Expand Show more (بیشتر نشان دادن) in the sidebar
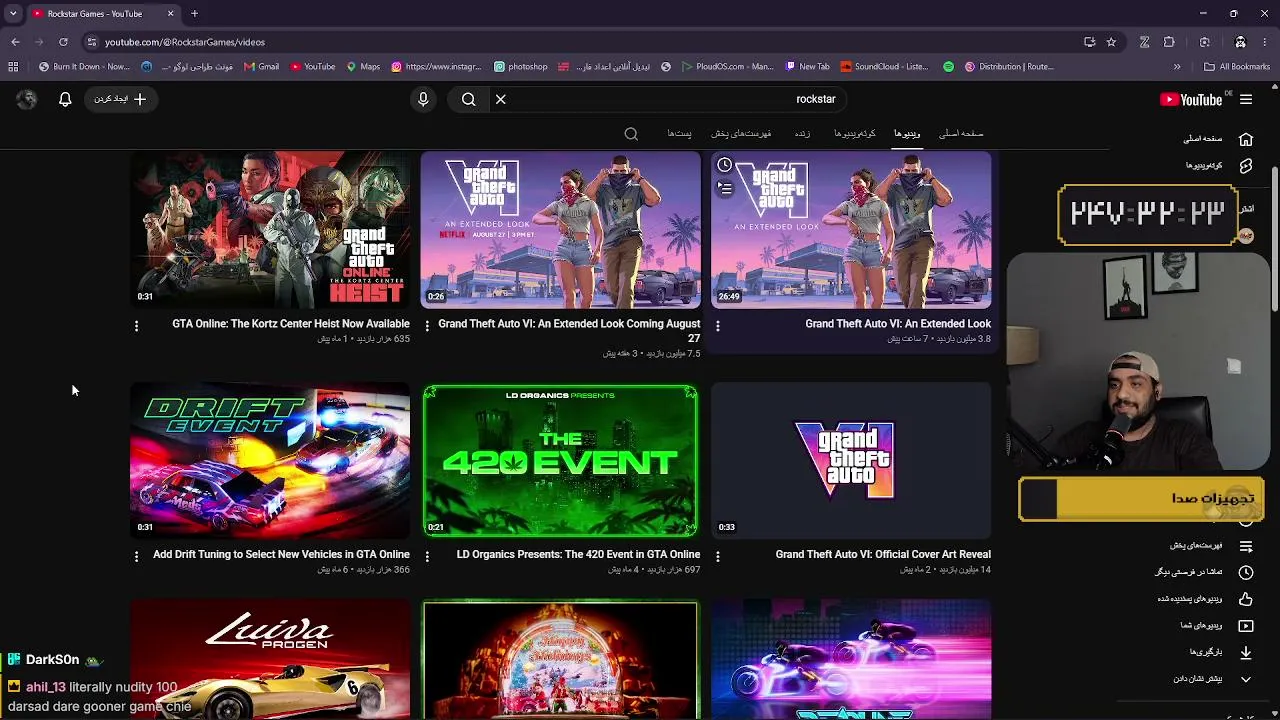The height and width of the screenshot is (720, 1280). (1212, 679)
